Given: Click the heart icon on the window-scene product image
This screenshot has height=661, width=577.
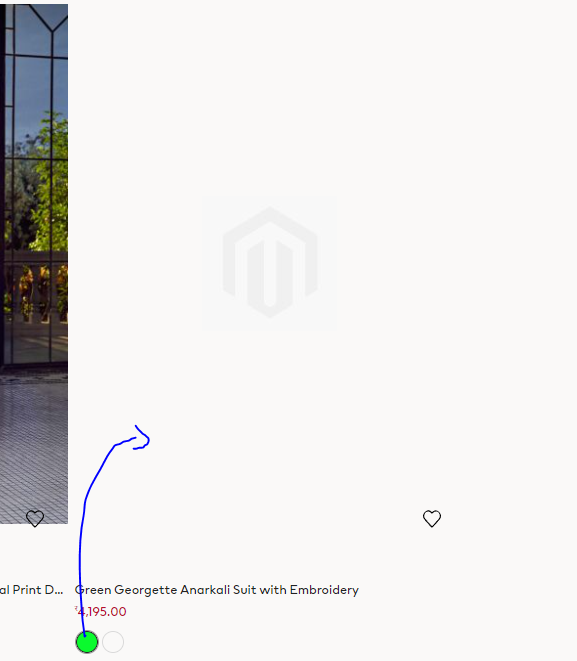Looking at the screenshot, I should click(x=35, y=519).
